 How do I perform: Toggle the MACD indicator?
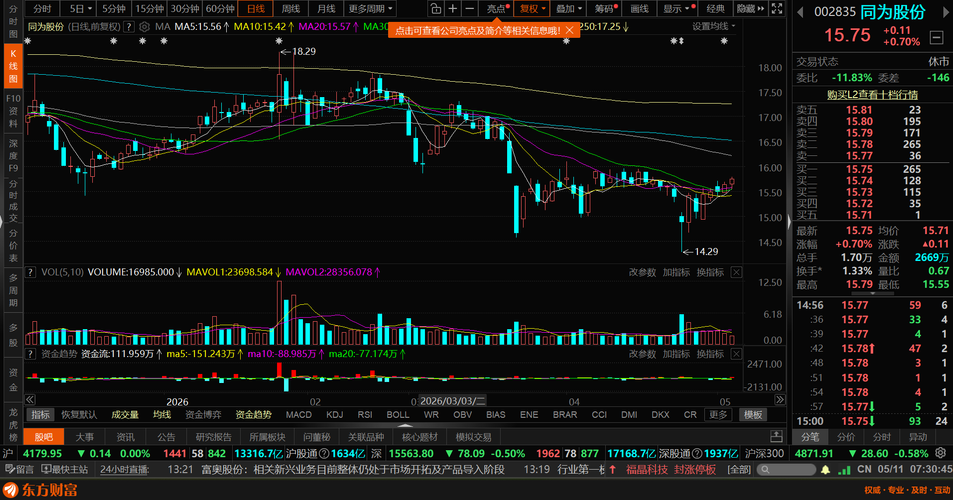(x=298, y=414)
